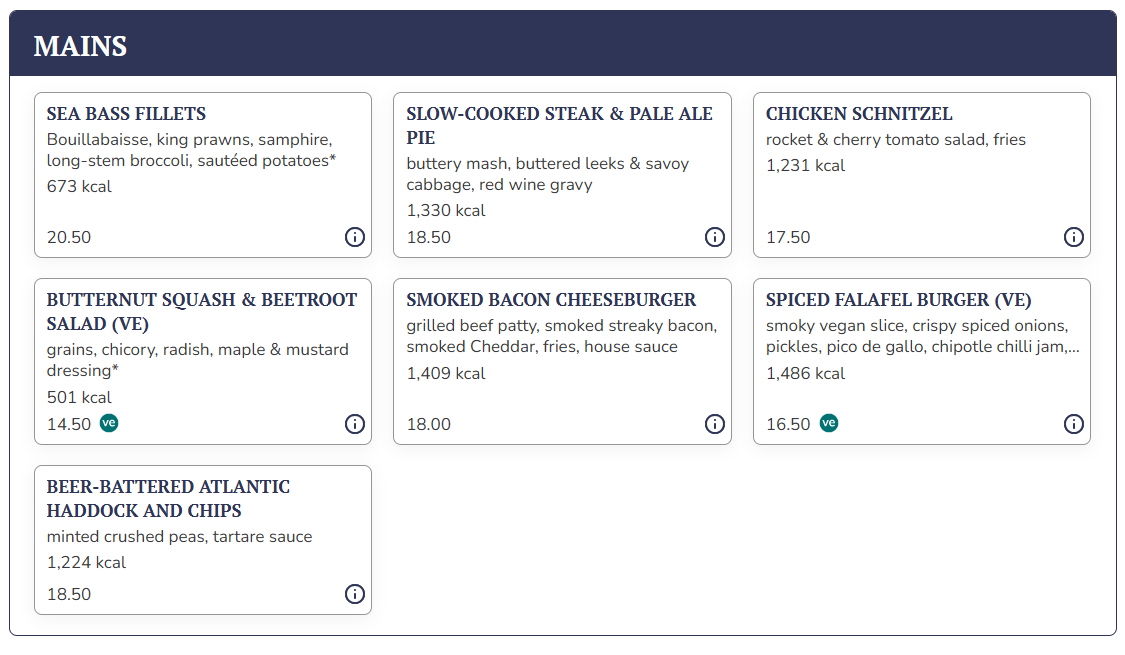Image resolution: width=1125 pixels, height=655 pixels.
Task: Click vegan badge on Butternut Squash Salad
Action: pos(109,423)
